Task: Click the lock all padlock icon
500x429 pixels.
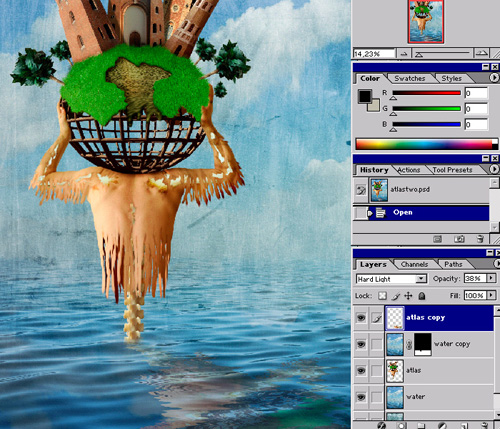Action: pos(422,296)
